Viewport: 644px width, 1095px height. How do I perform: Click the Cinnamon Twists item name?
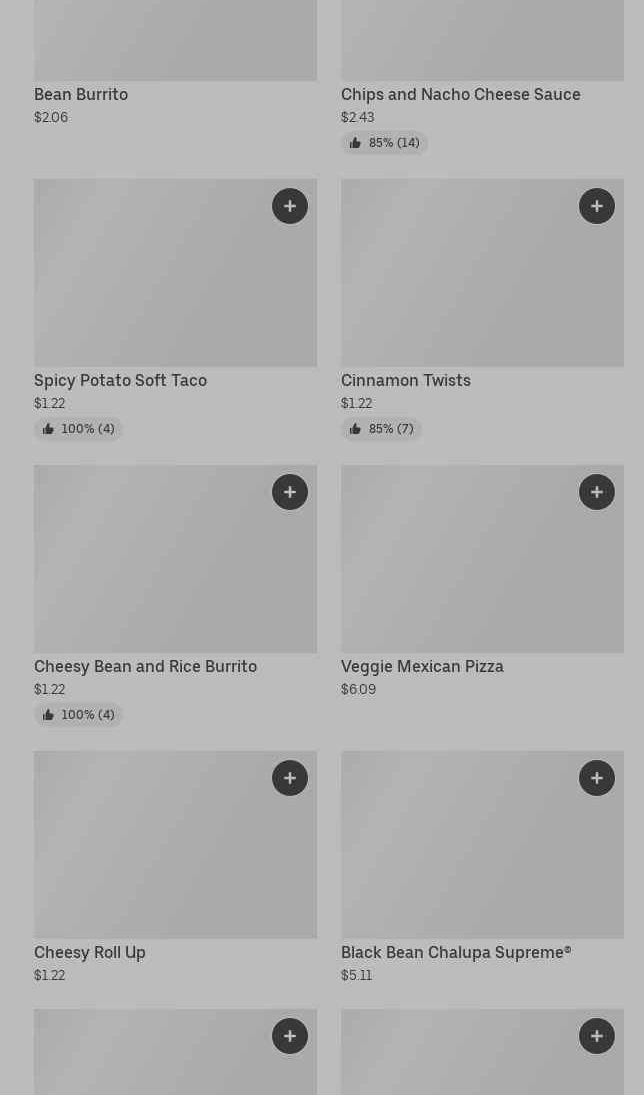pos(405,380)
